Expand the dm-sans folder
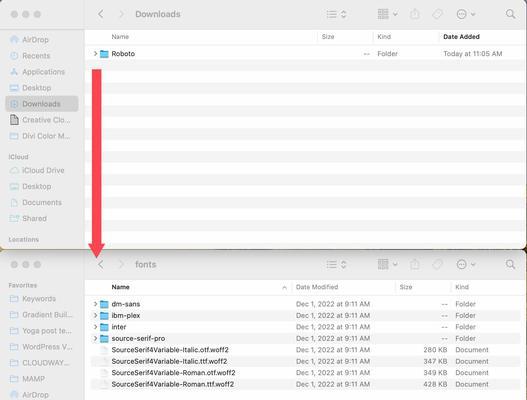Image resolution: width=527 pixels, height=400 pixels. coord(95,304)
